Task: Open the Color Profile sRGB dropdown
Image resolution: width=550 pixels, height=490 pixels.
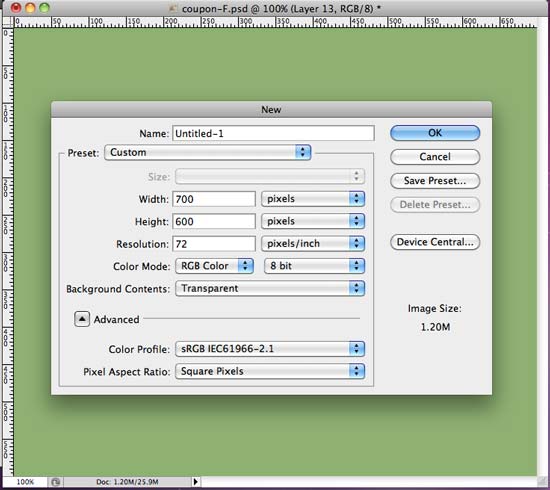Action: 270,349
